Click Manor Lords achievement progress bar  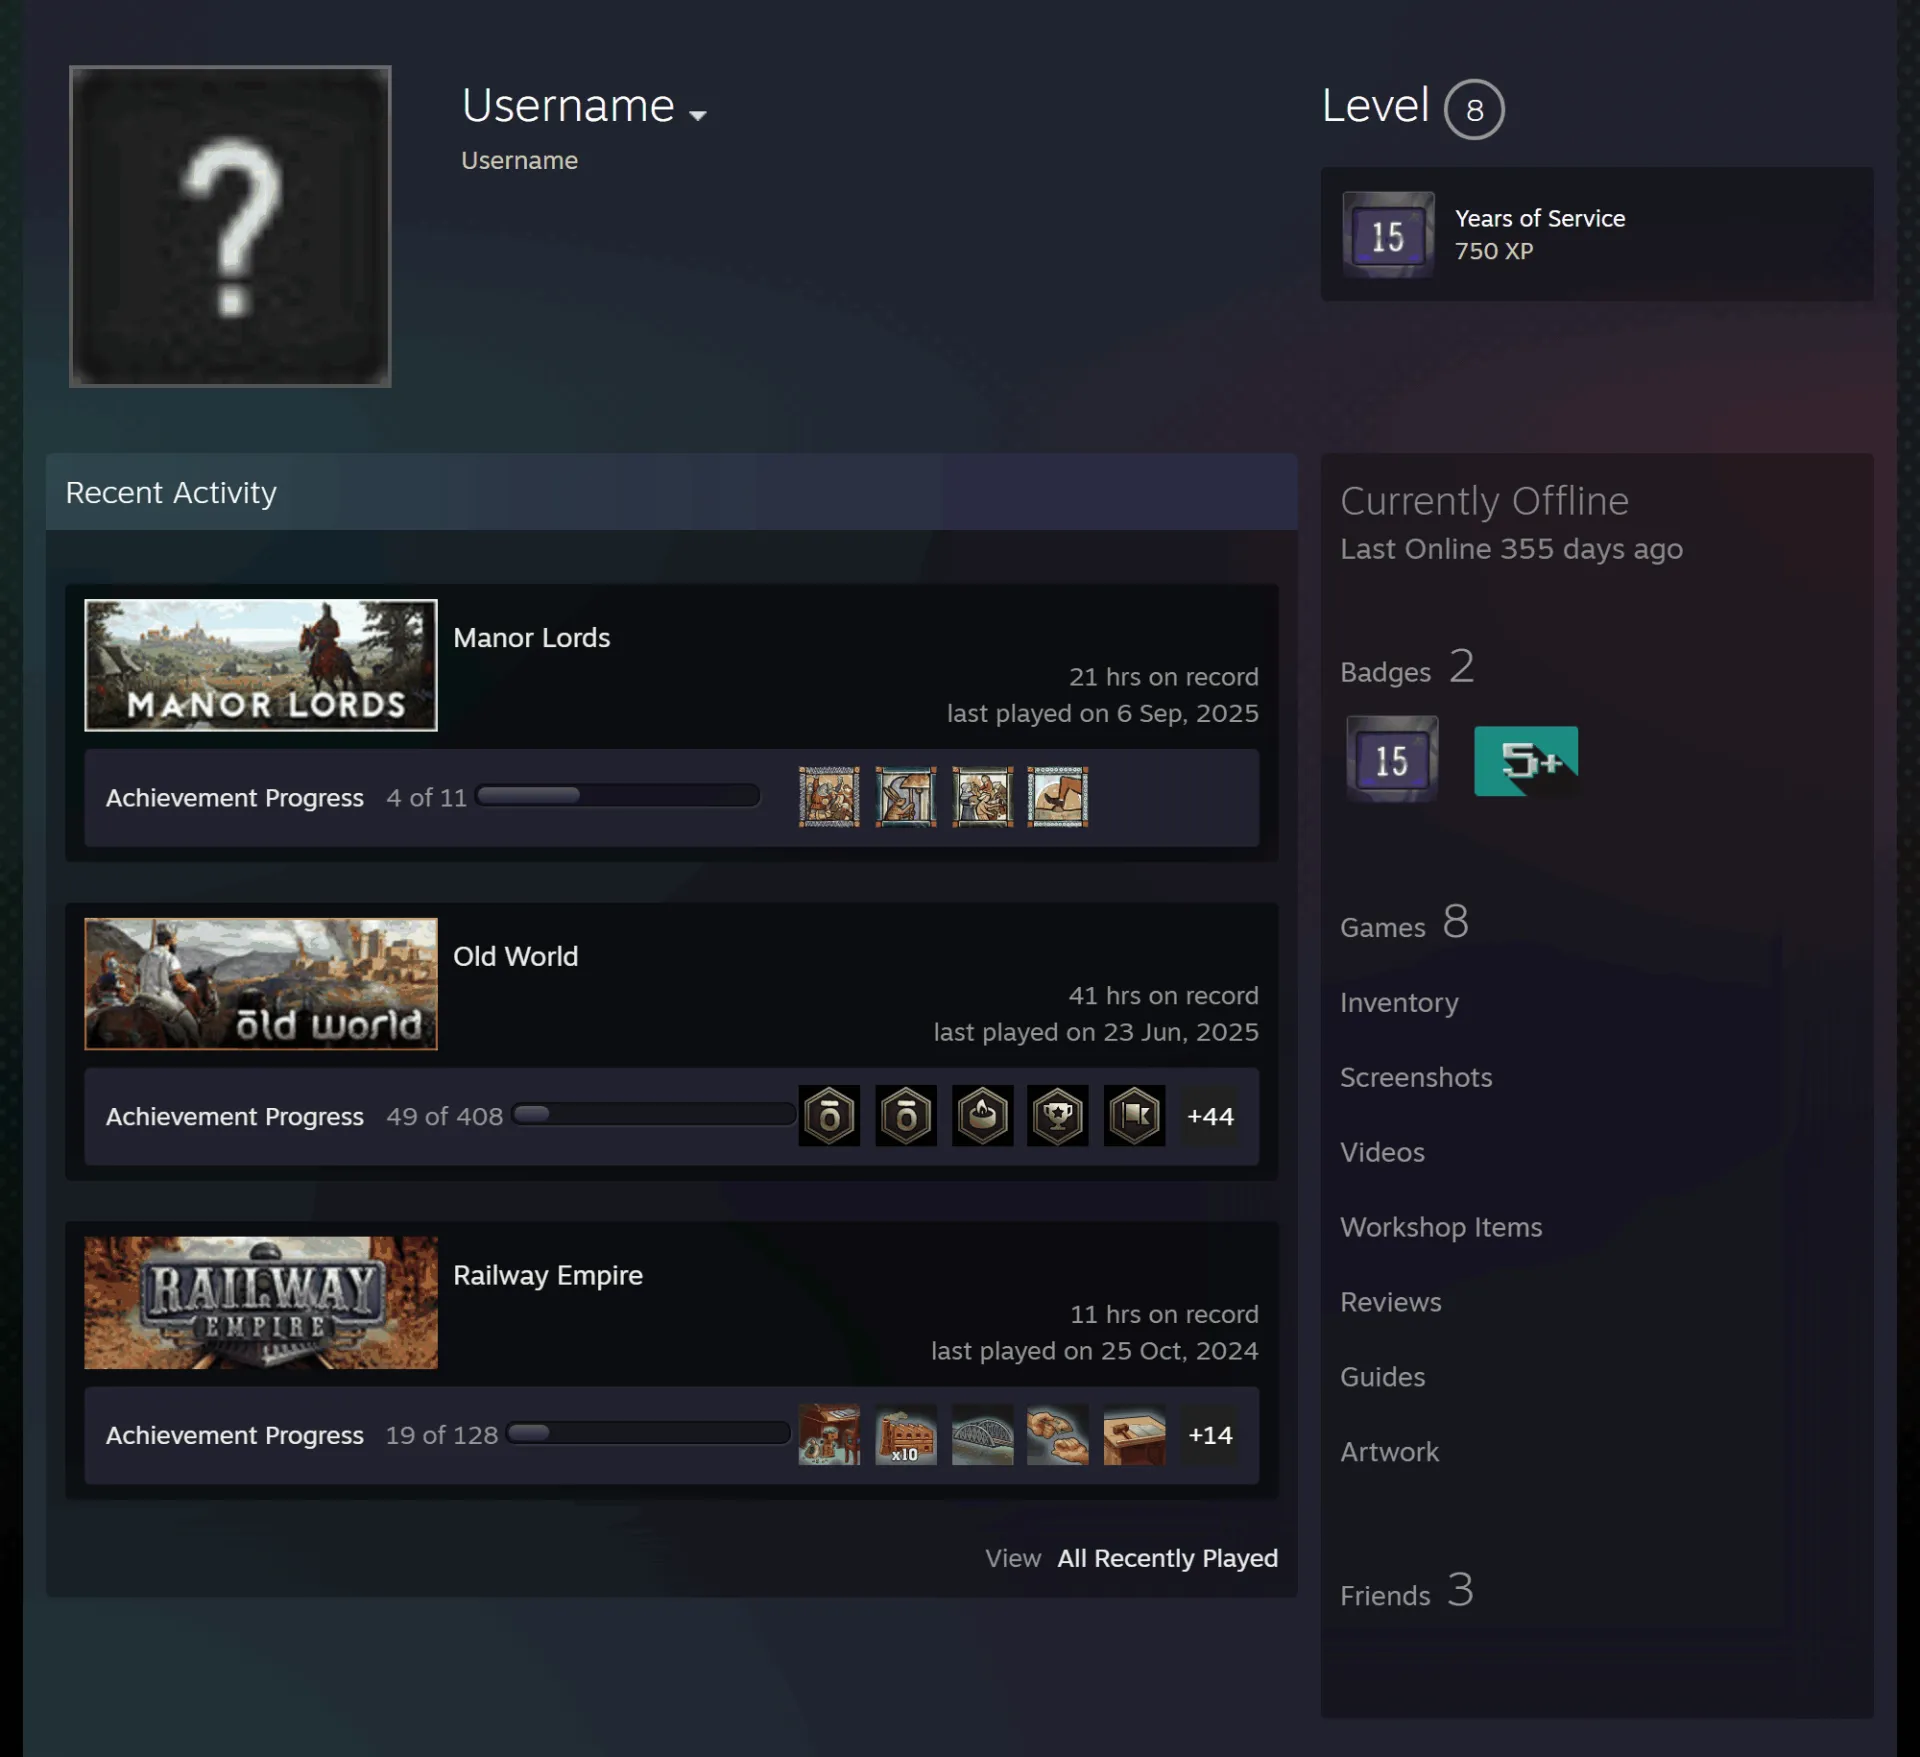(618, 796)
